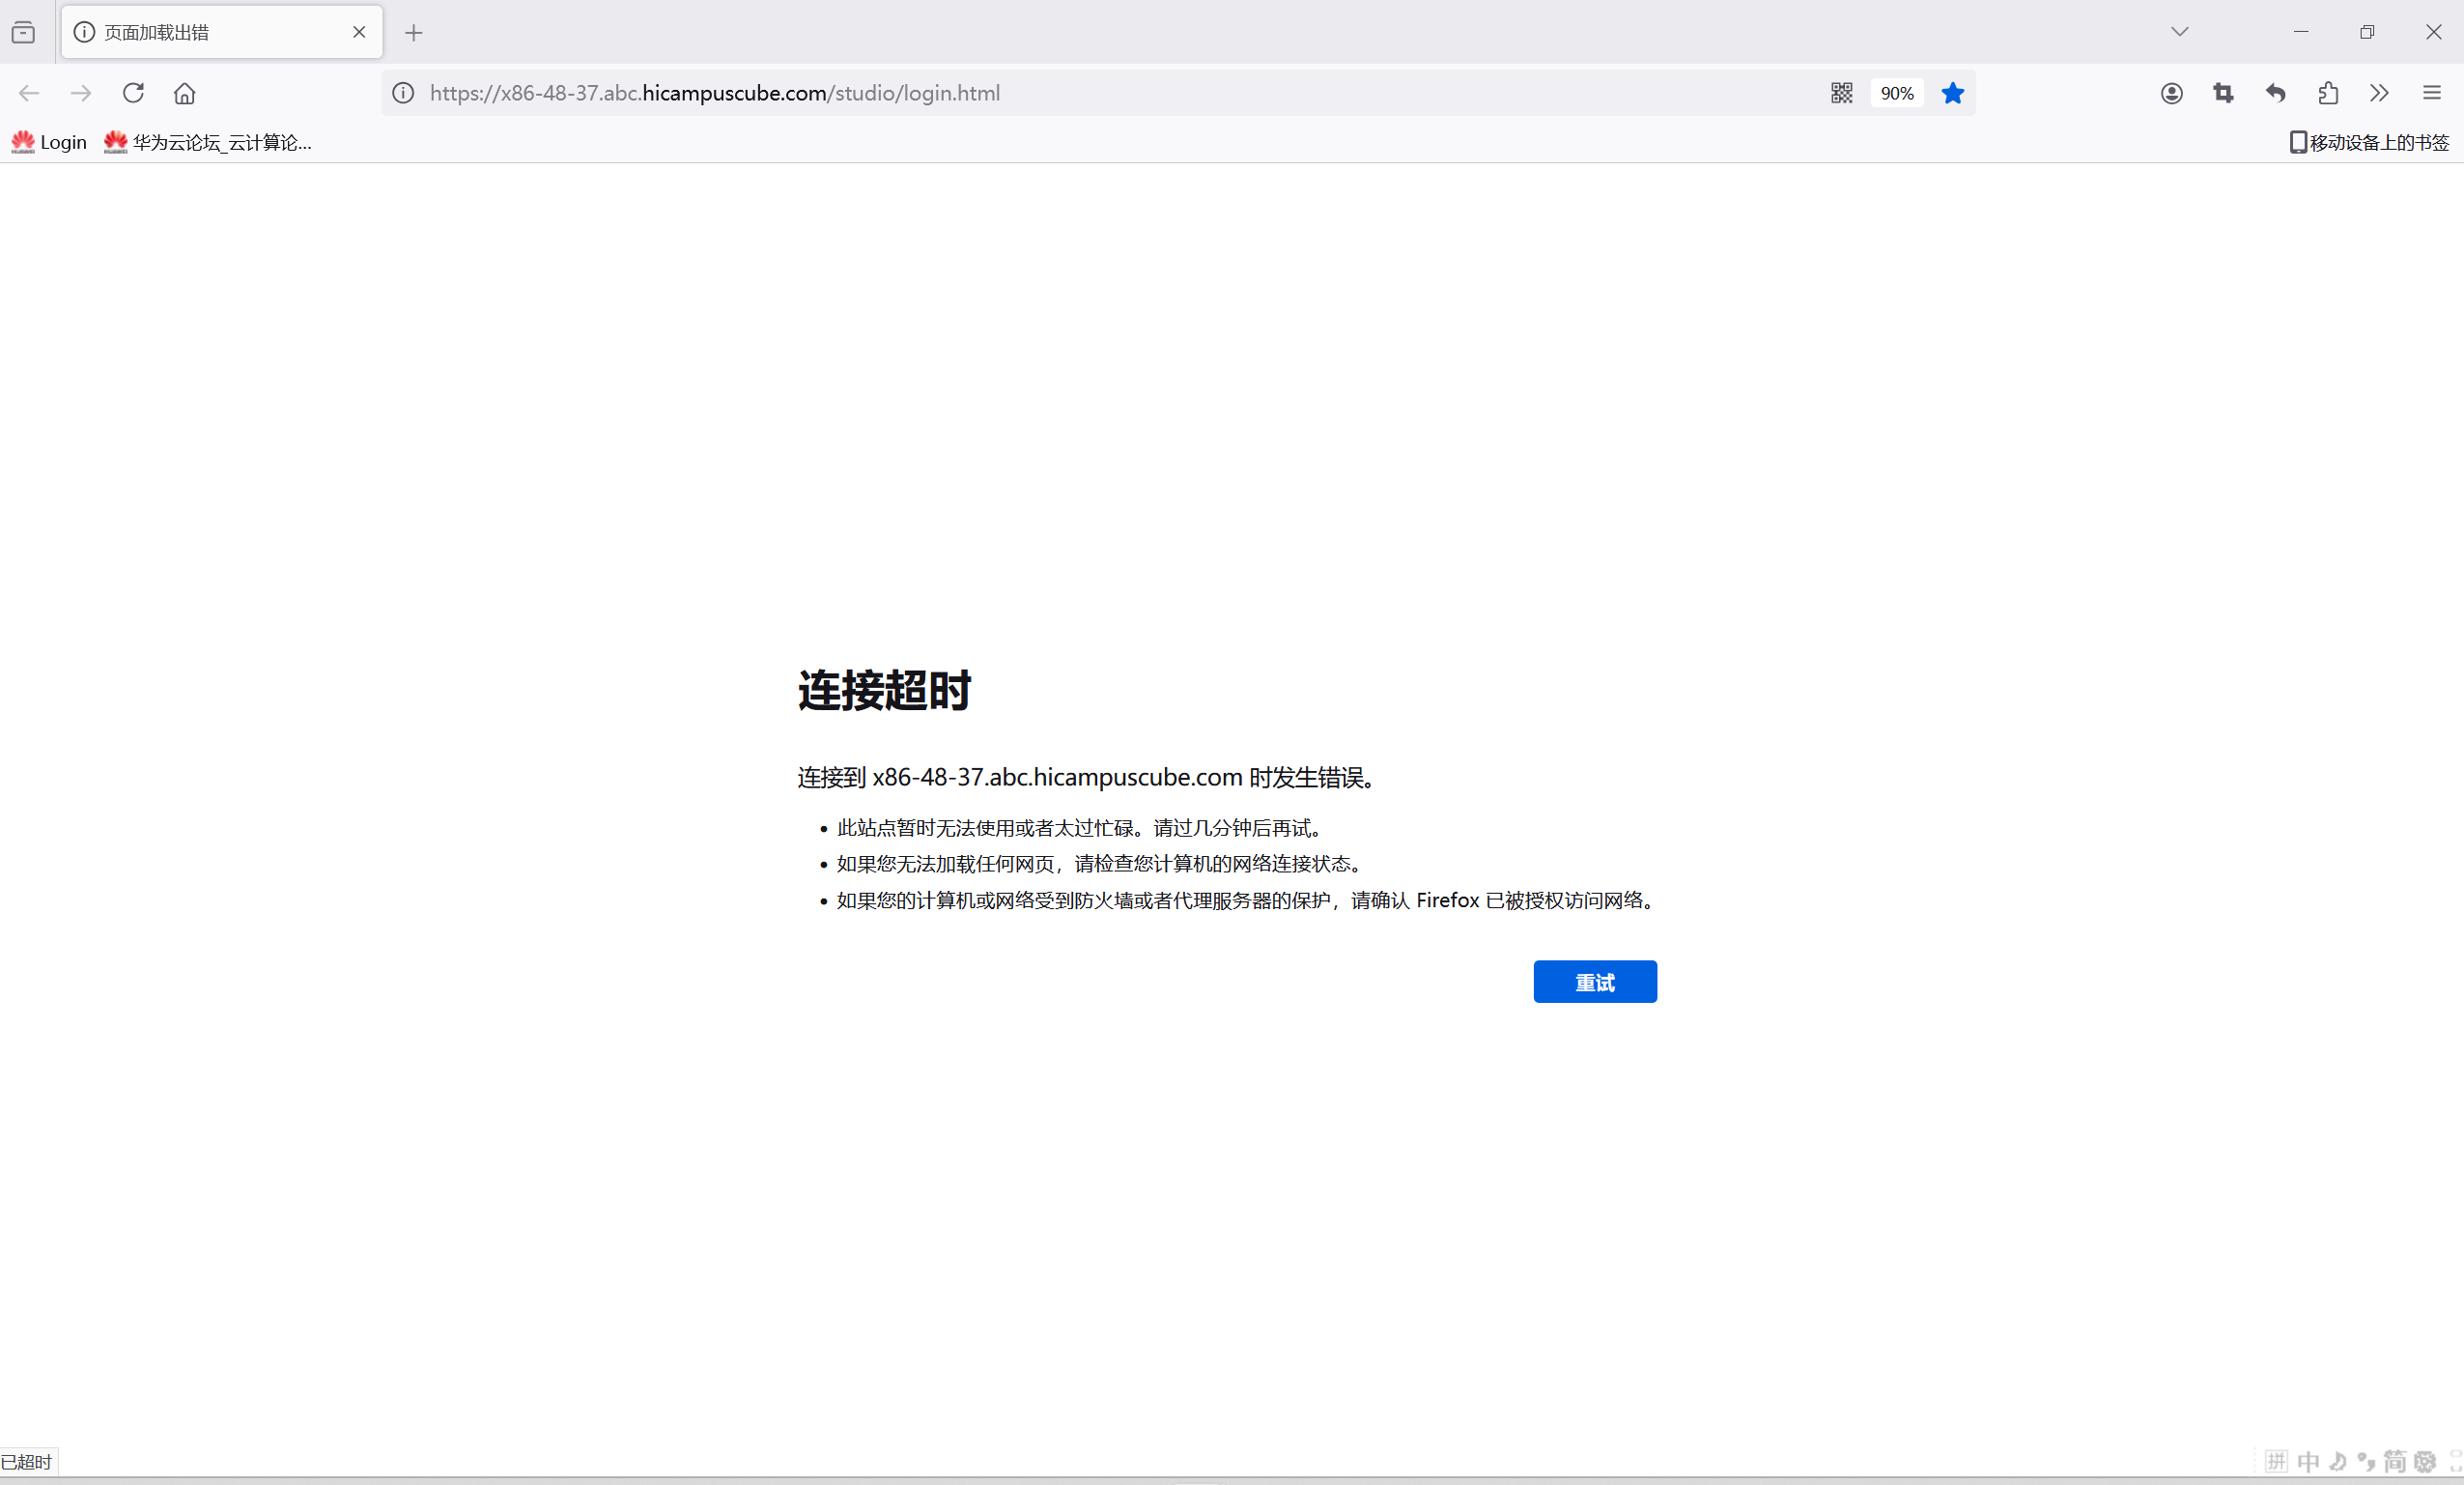This screenshot has height=1485, width=2464.
Task: Go back to previous page
Action: click(29, 93)
